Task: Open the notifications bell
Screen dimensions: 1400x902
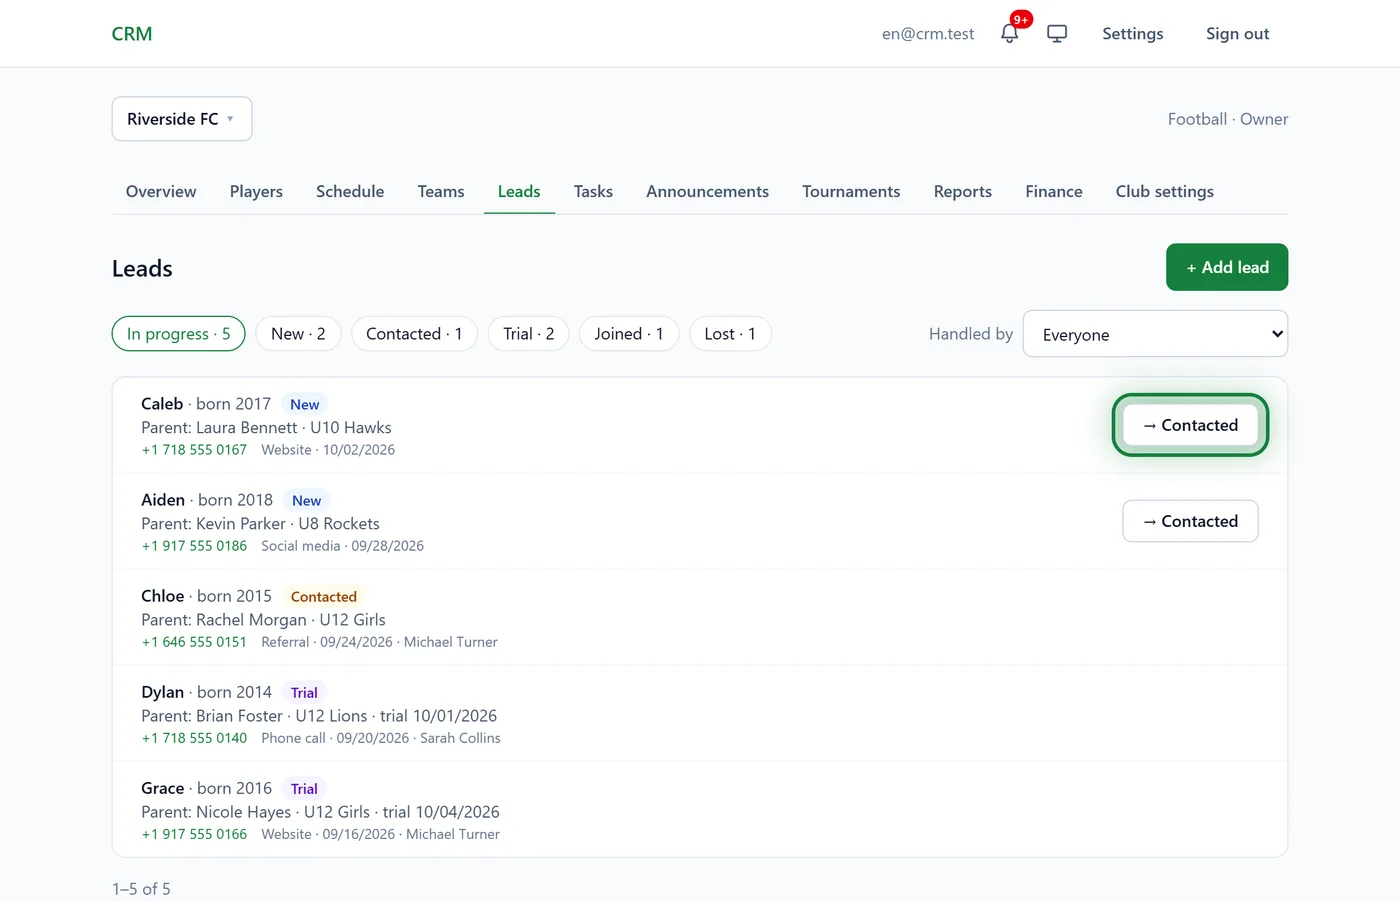Action: coord(1010,33)
